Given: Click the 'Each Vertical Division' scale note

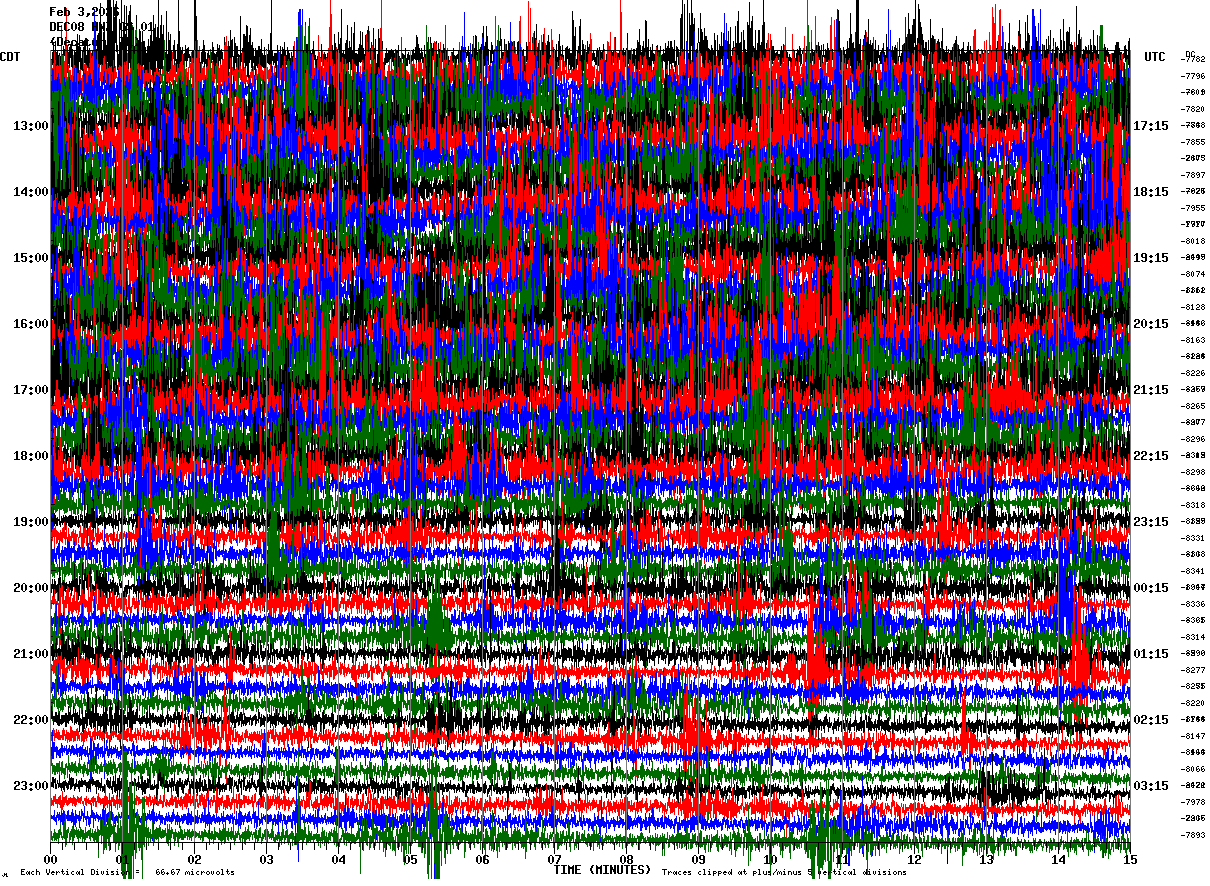Looking at the screenshot, I should [128, 872].
